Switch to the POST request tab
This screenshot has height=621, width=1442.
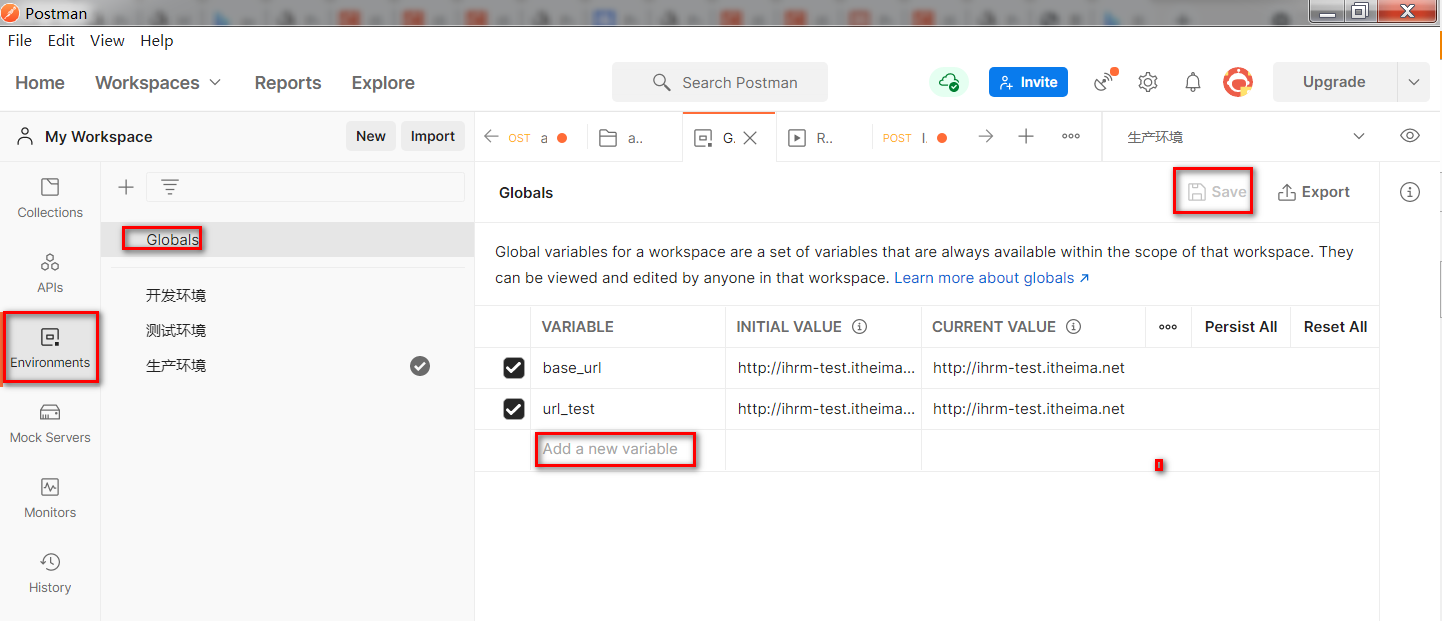point(915,138)
